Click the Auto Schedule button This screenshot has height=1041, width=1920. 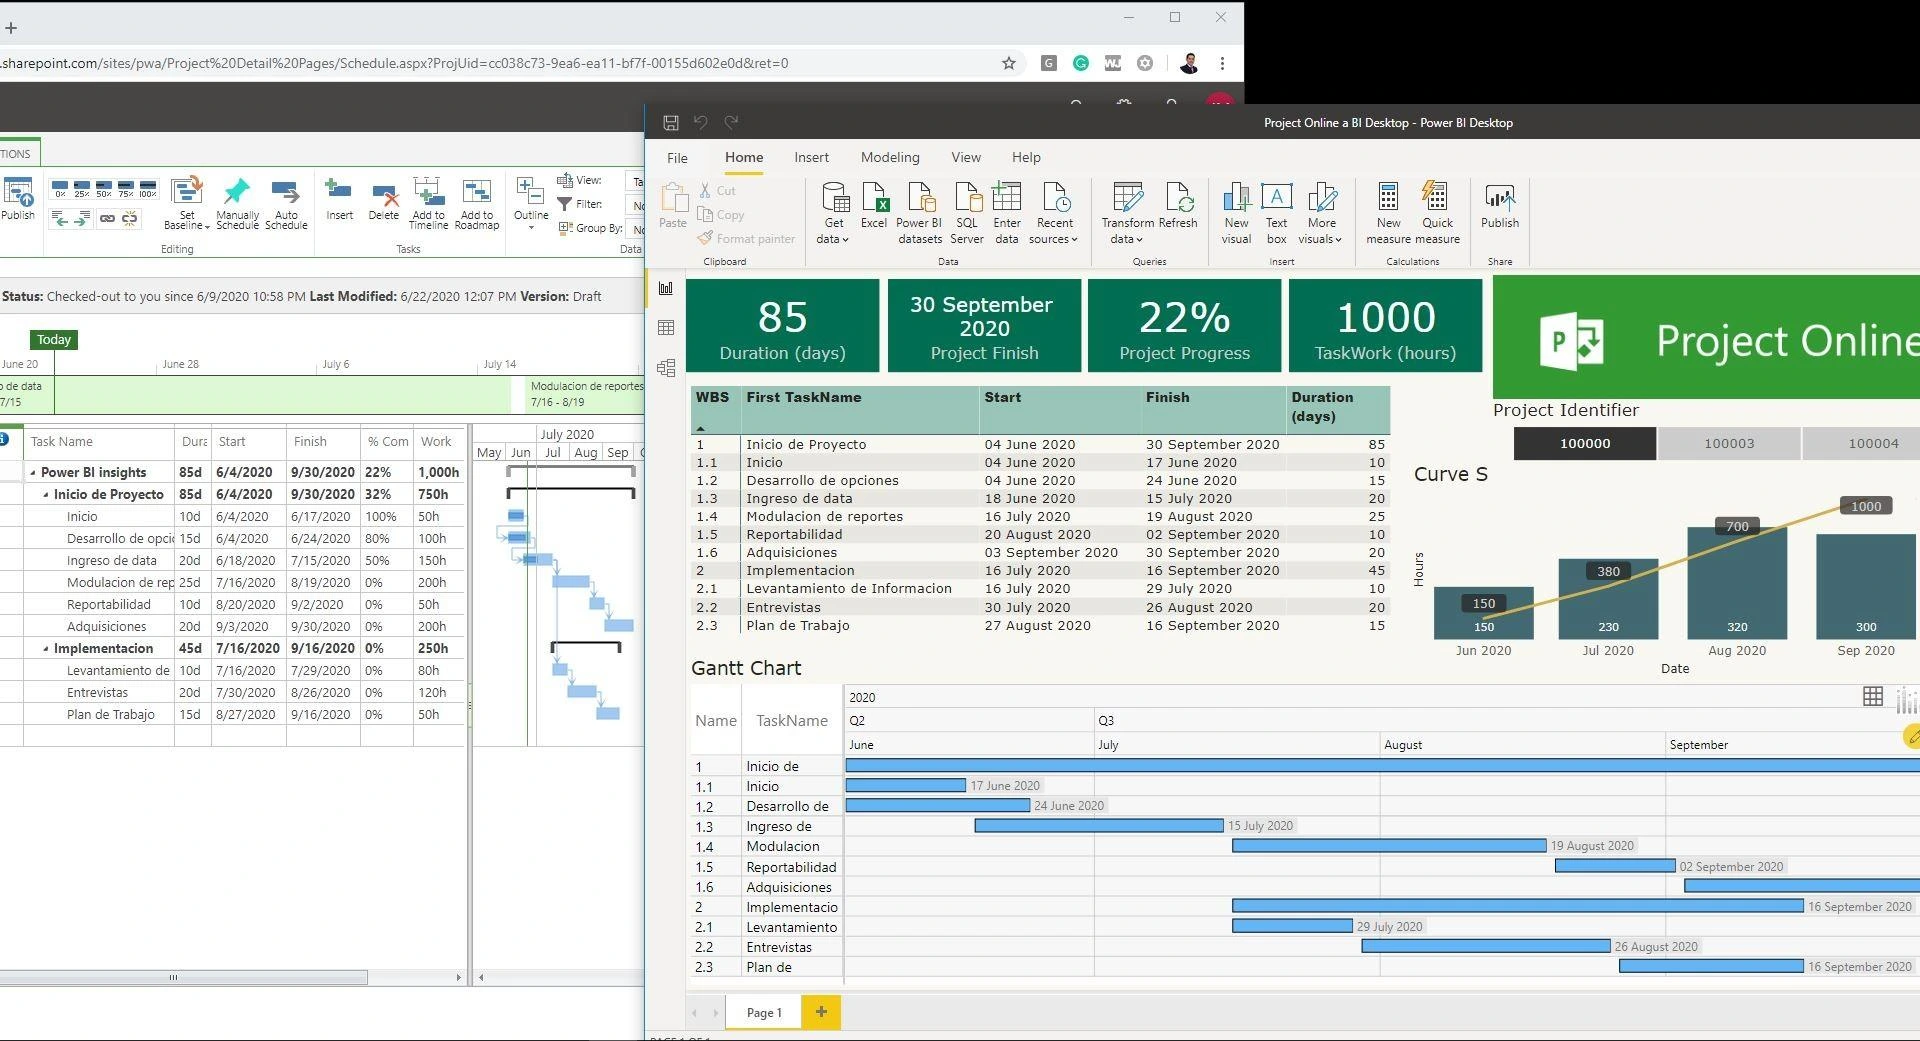pos(287,203)
